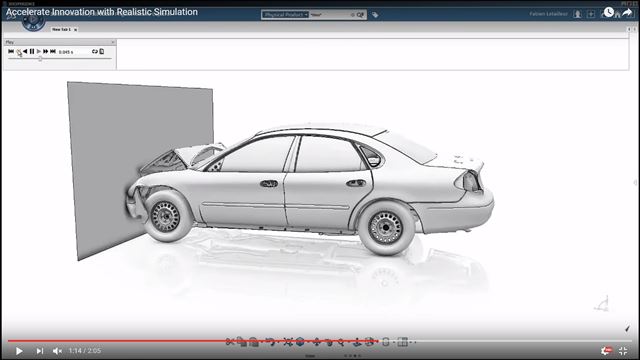Viewport: 640px width, 360px height.
Task: Exit full screen mode
Action: pyautogui.click(x=623, y=351)
